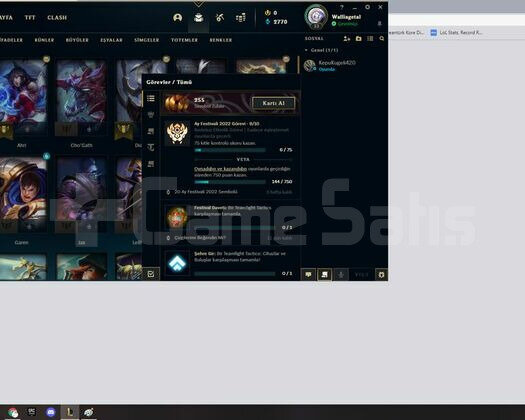Open the profile icon in top navigation

coord(177,17)
